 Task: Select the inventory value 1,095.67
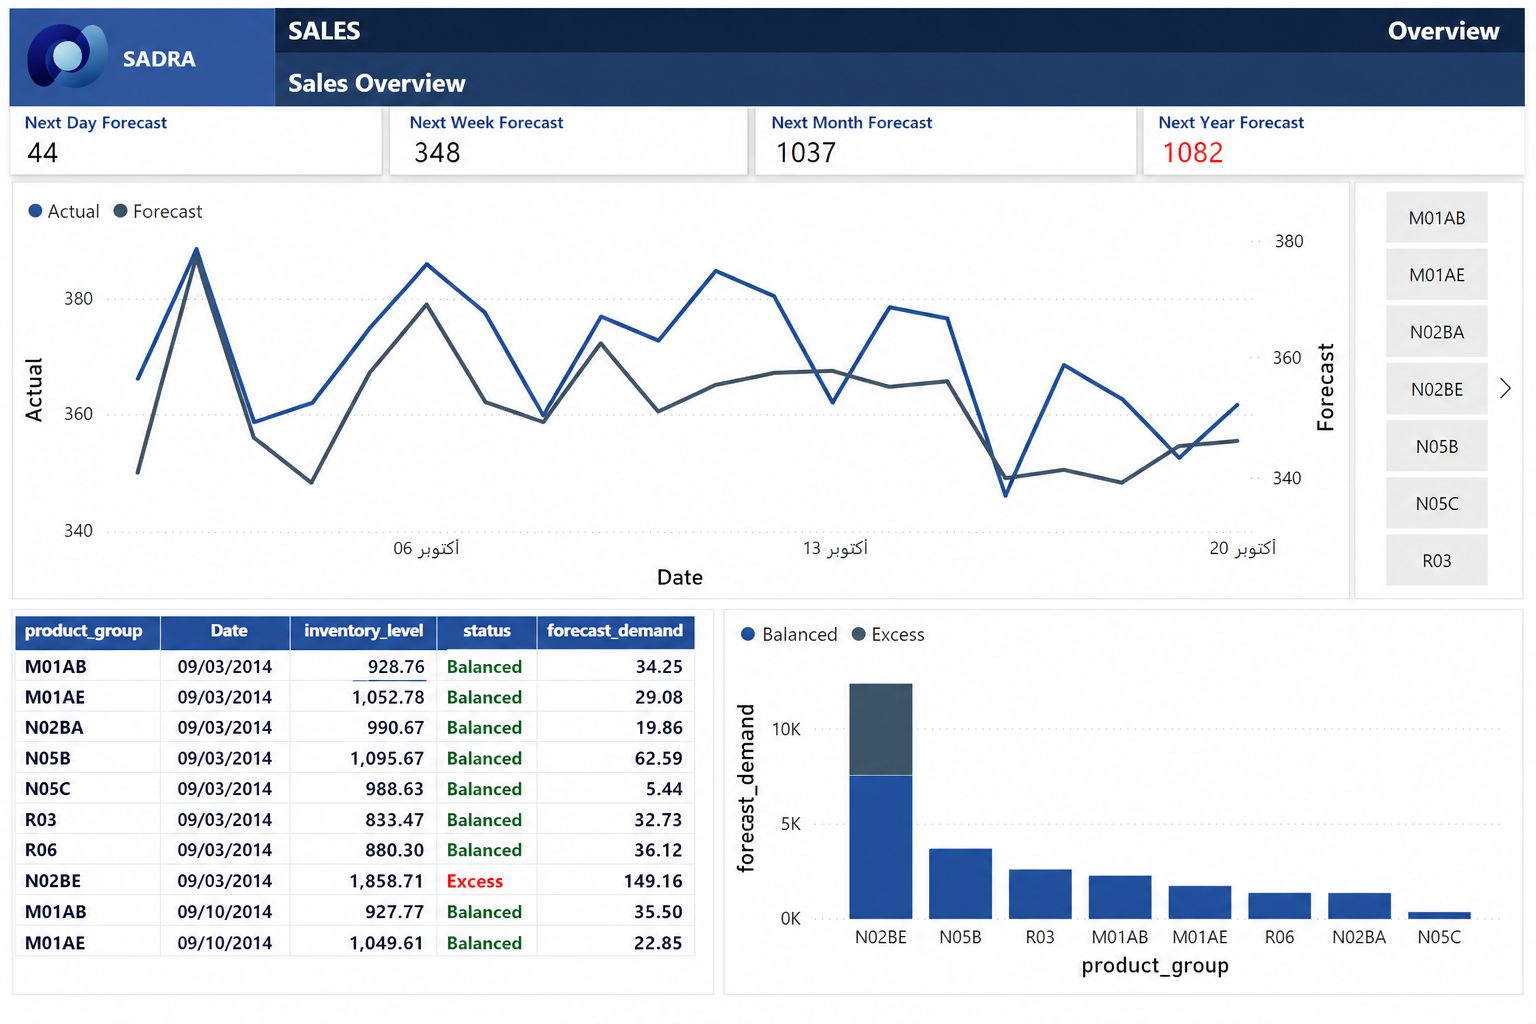pos(387,759)
